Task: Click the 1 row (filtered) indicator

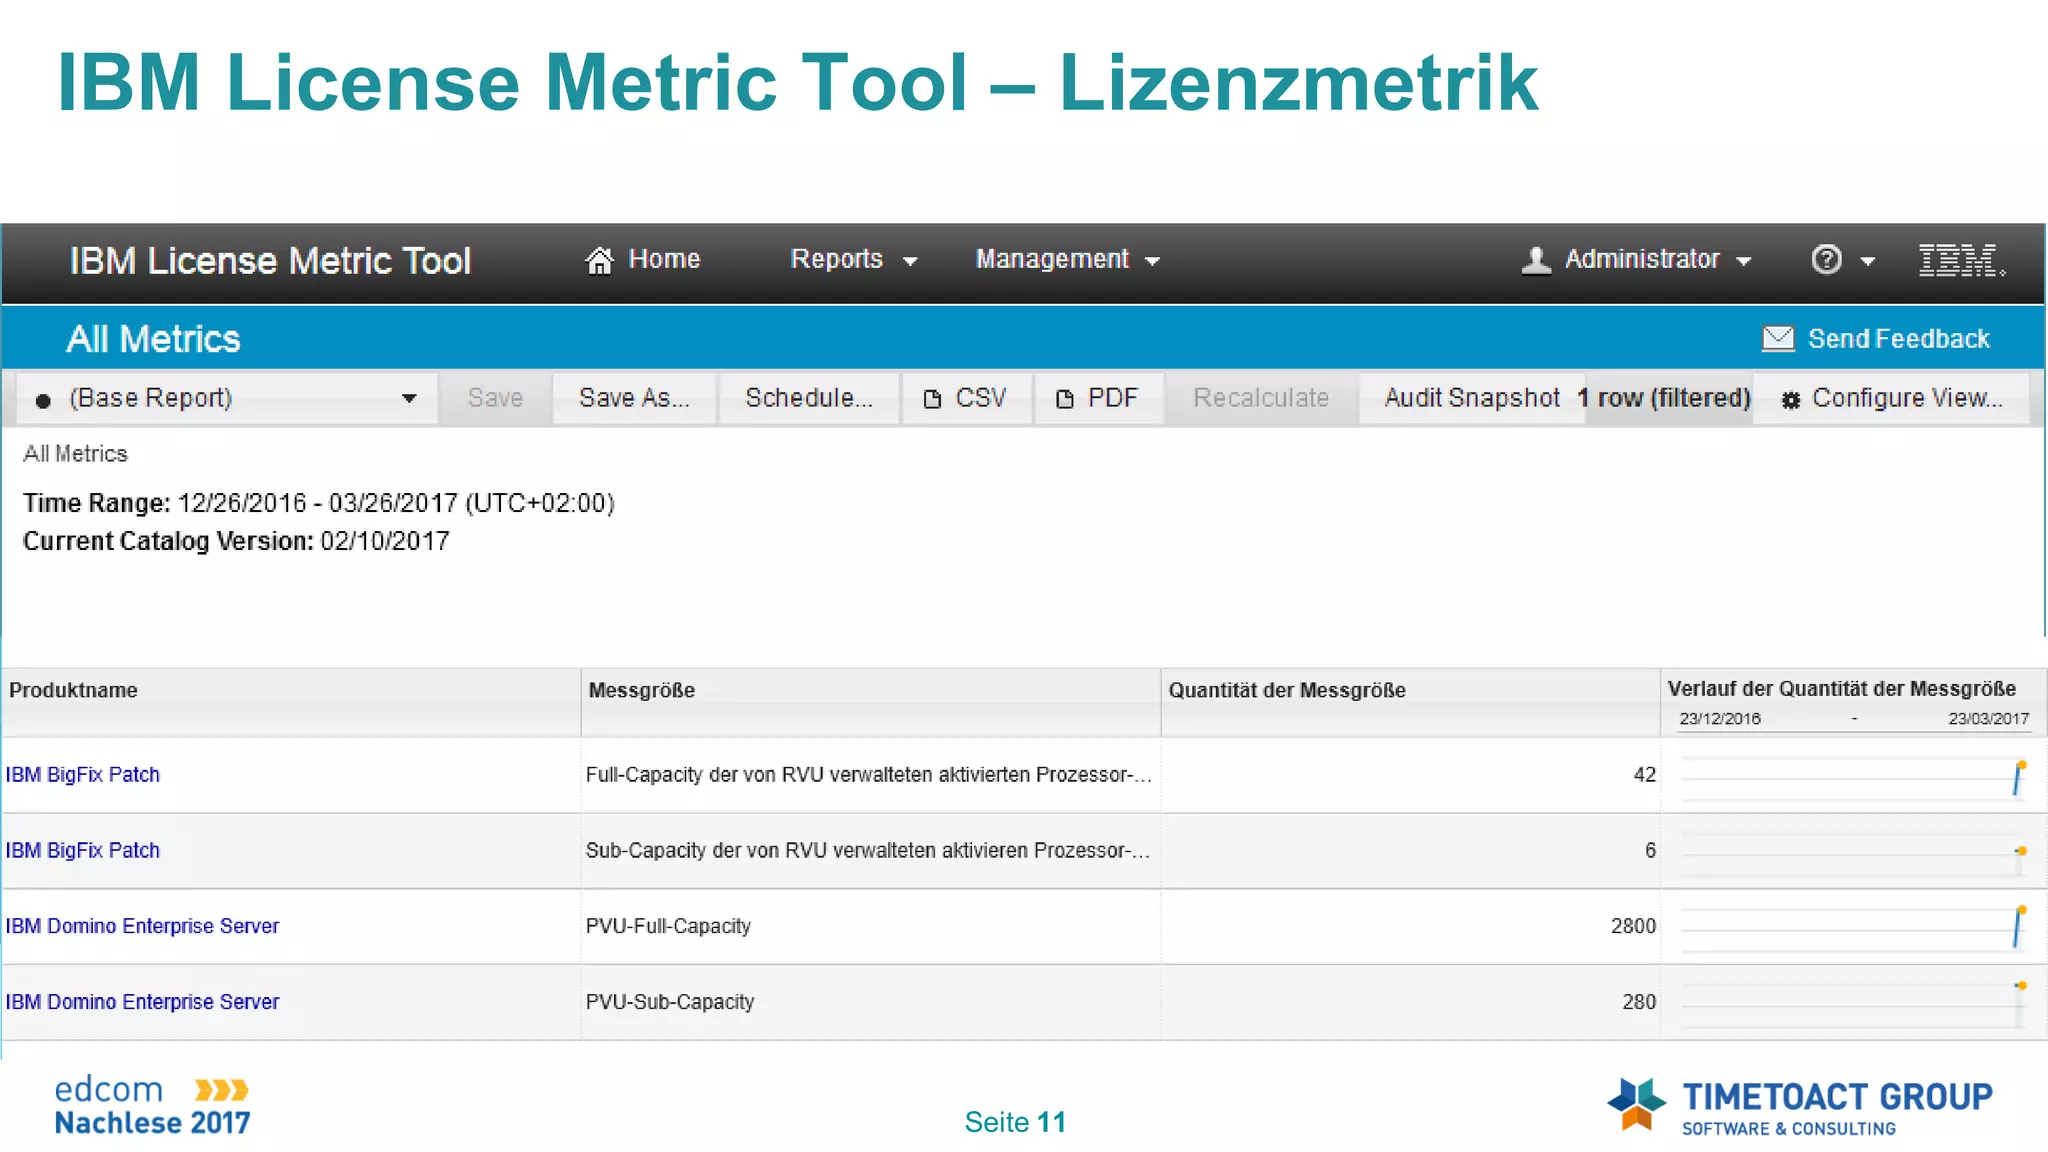Action: [1664, 398]
